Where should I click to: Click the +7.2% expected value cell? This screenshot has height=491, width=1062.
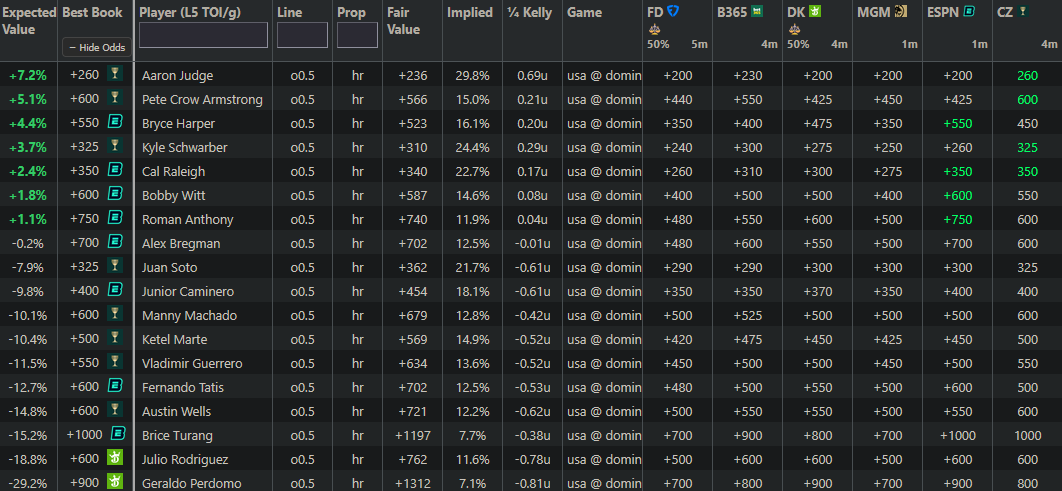[x=28, y=76]
